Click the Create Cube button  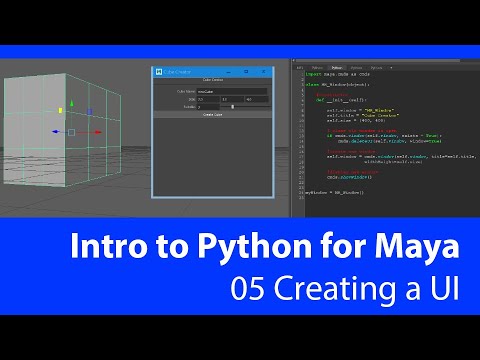click(213, 114)
